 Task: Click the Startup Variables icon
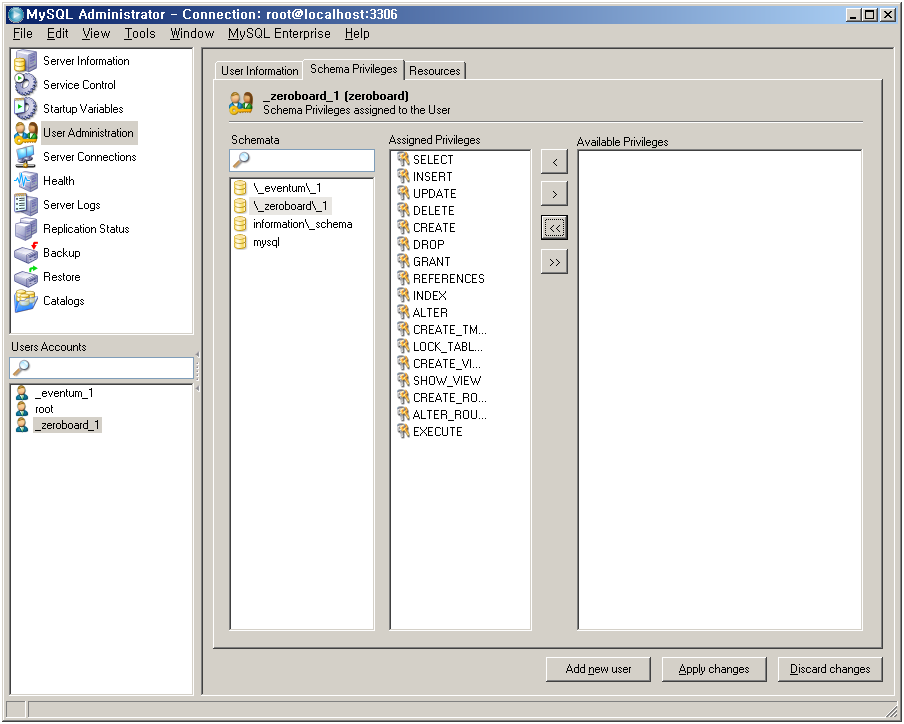click(x=25, y=109)
